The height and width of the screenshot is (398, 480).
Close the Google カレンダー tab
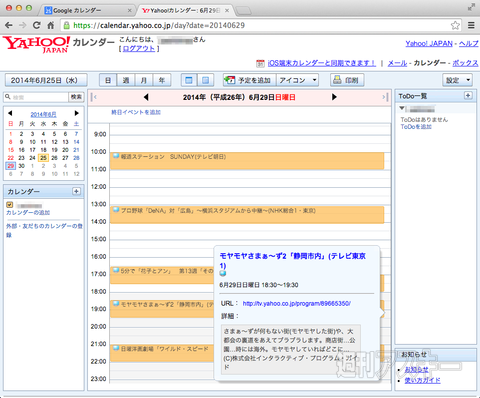tap(130, 11)
